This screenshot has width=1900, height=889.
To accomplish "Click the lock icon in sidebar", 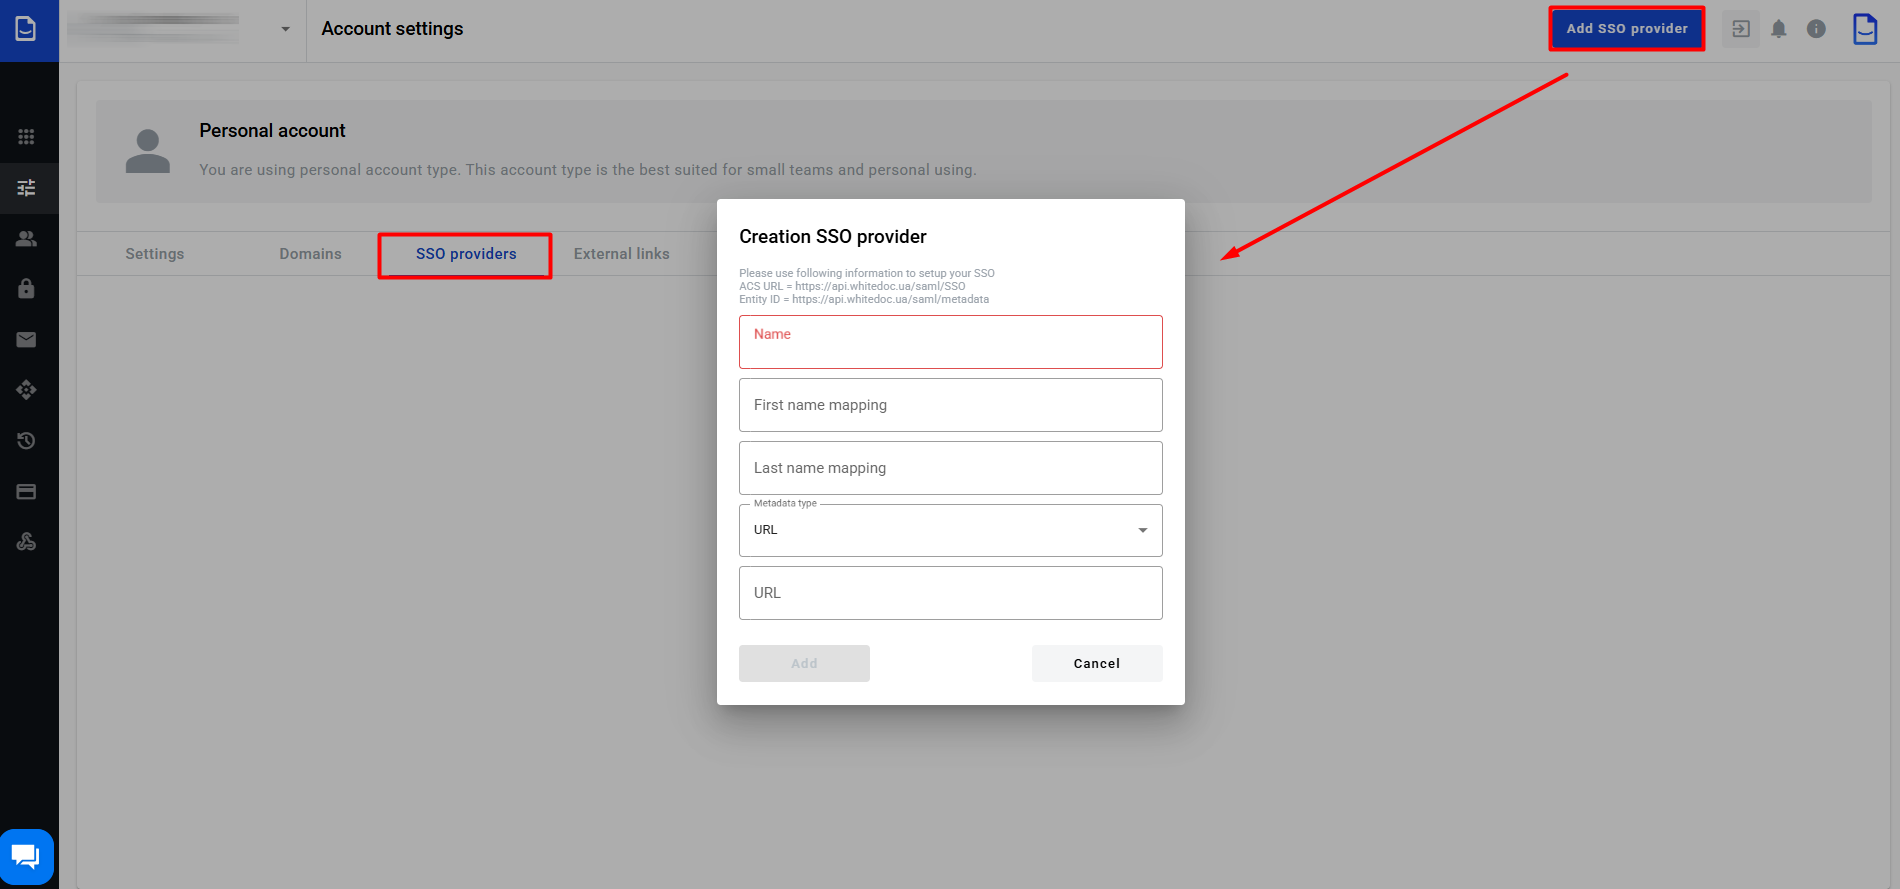I will pos(27,289).
